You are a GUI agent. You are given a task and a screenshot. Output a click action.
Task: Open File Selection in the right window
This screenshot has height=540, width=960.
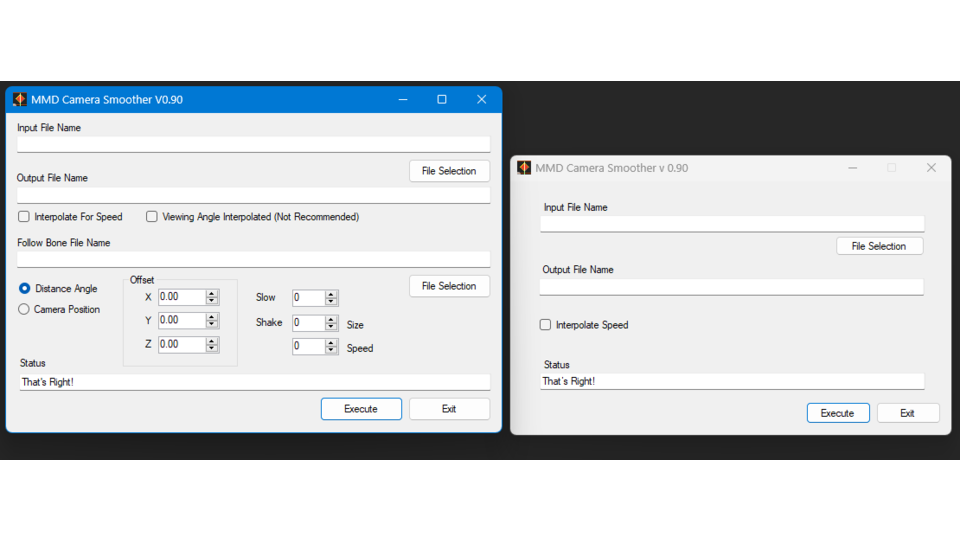[880, 246]
